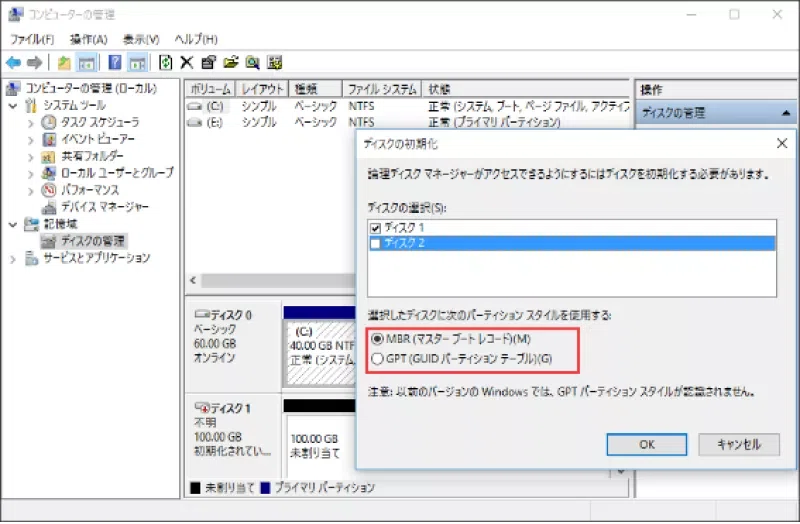Select コンピューターの管理 (ローカル) root node
This screenshot has width=800, height=524.
tap(92, 88)
